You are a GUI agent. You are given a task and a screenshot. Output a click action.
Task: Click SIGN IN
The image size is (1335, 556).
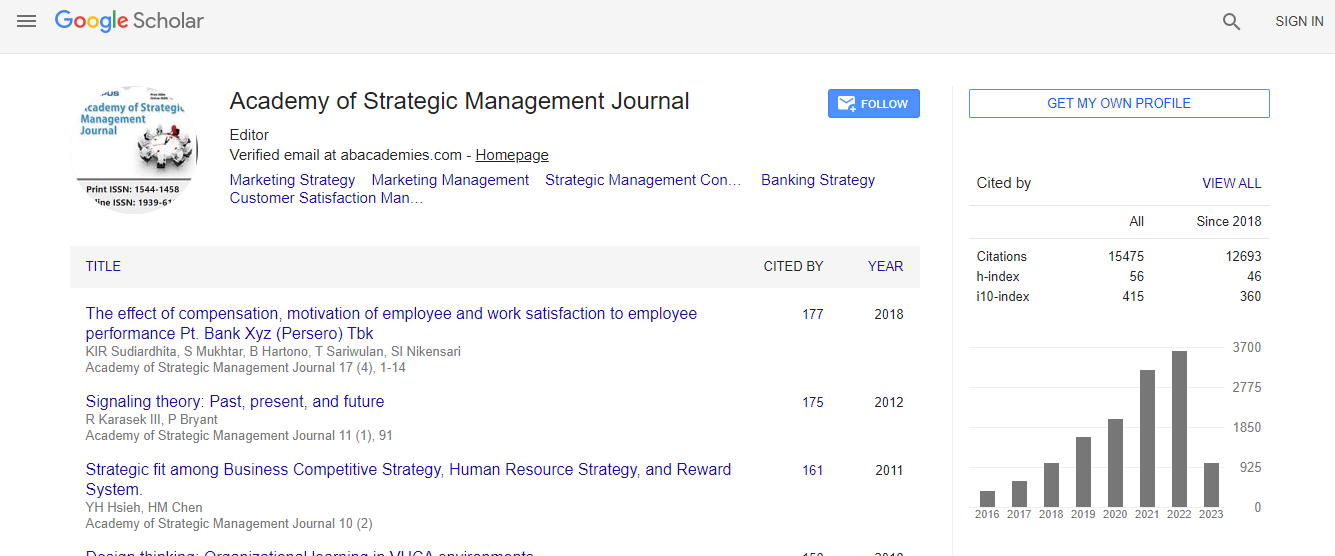pyautogui.click(x=1299, y=21)
